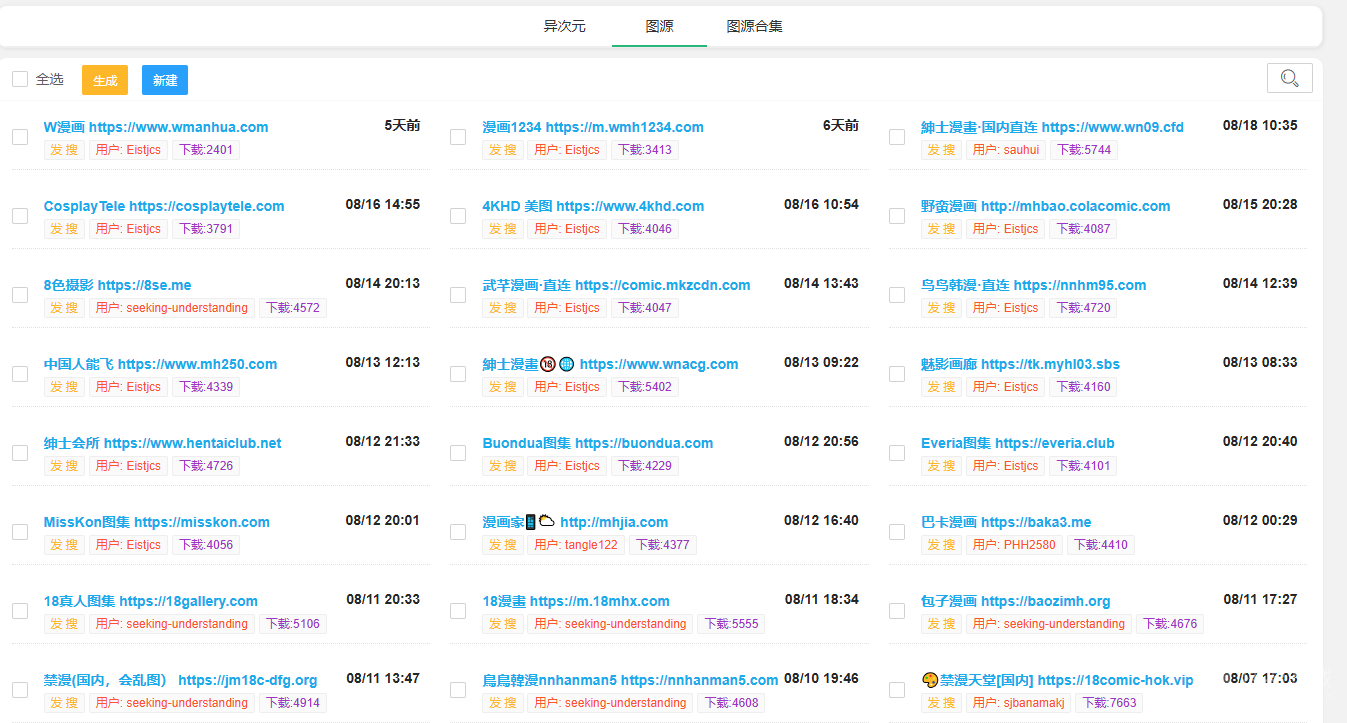Check the 野蛮漫画 row checkbox
The width and height of the screenshot is (1347, 723).
[x=897, y=216]
